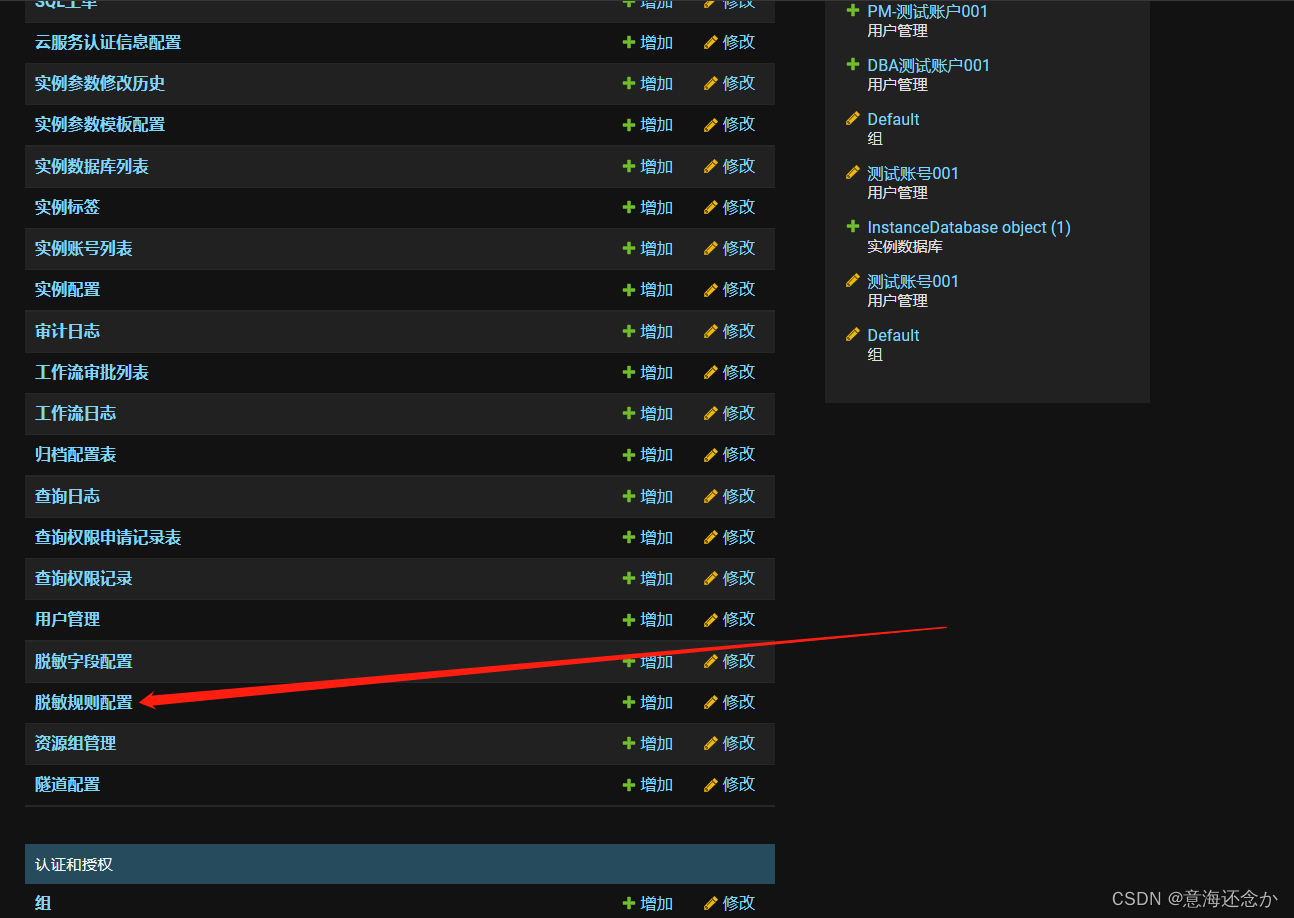Open the 云服务认证信息配置 model page
The height and width of the screenshot is (918, 1294).
[x=108, y=42]
